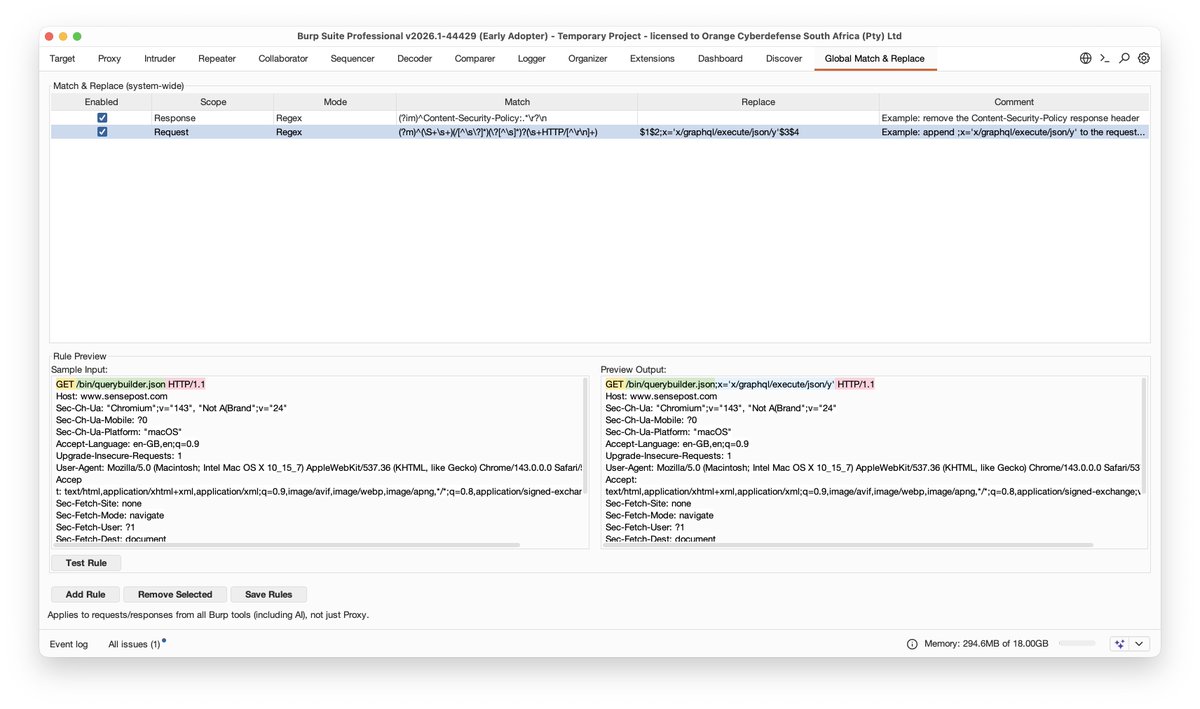Sort by the Comment column header
Viewport: 1200px width, 709px height.
tap(1014, 102)
